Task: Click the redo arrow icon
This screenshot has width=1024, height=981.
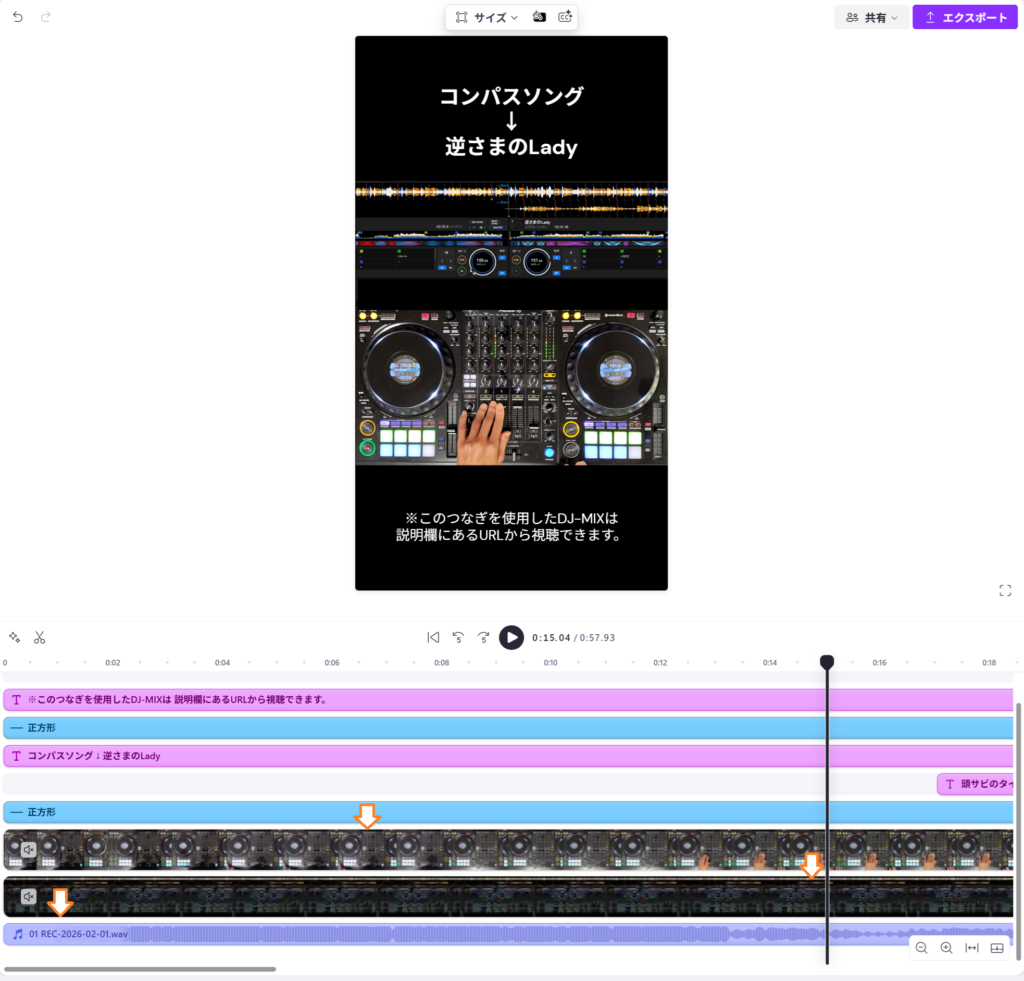Action: coord(45,17)
